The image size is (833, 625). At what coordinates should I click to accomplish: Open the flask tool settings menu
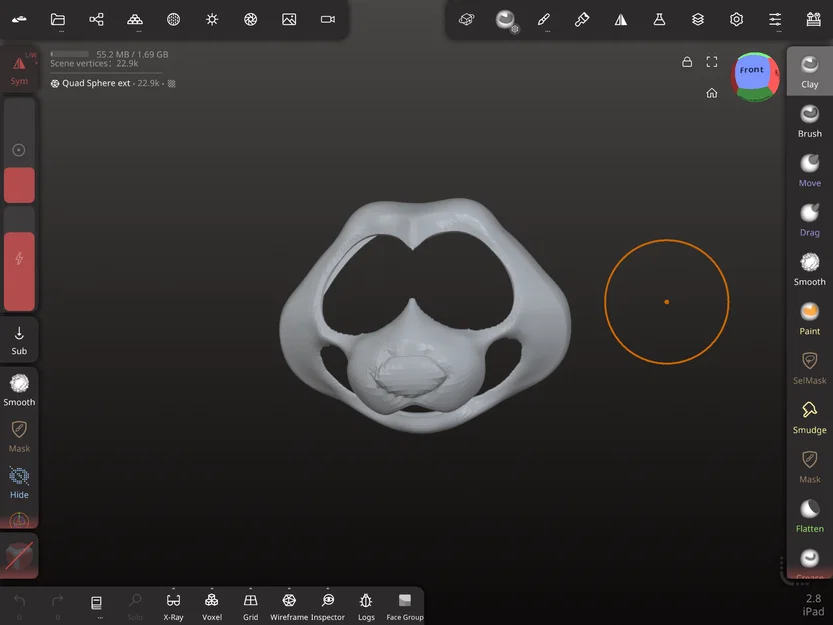pos(659,20)
